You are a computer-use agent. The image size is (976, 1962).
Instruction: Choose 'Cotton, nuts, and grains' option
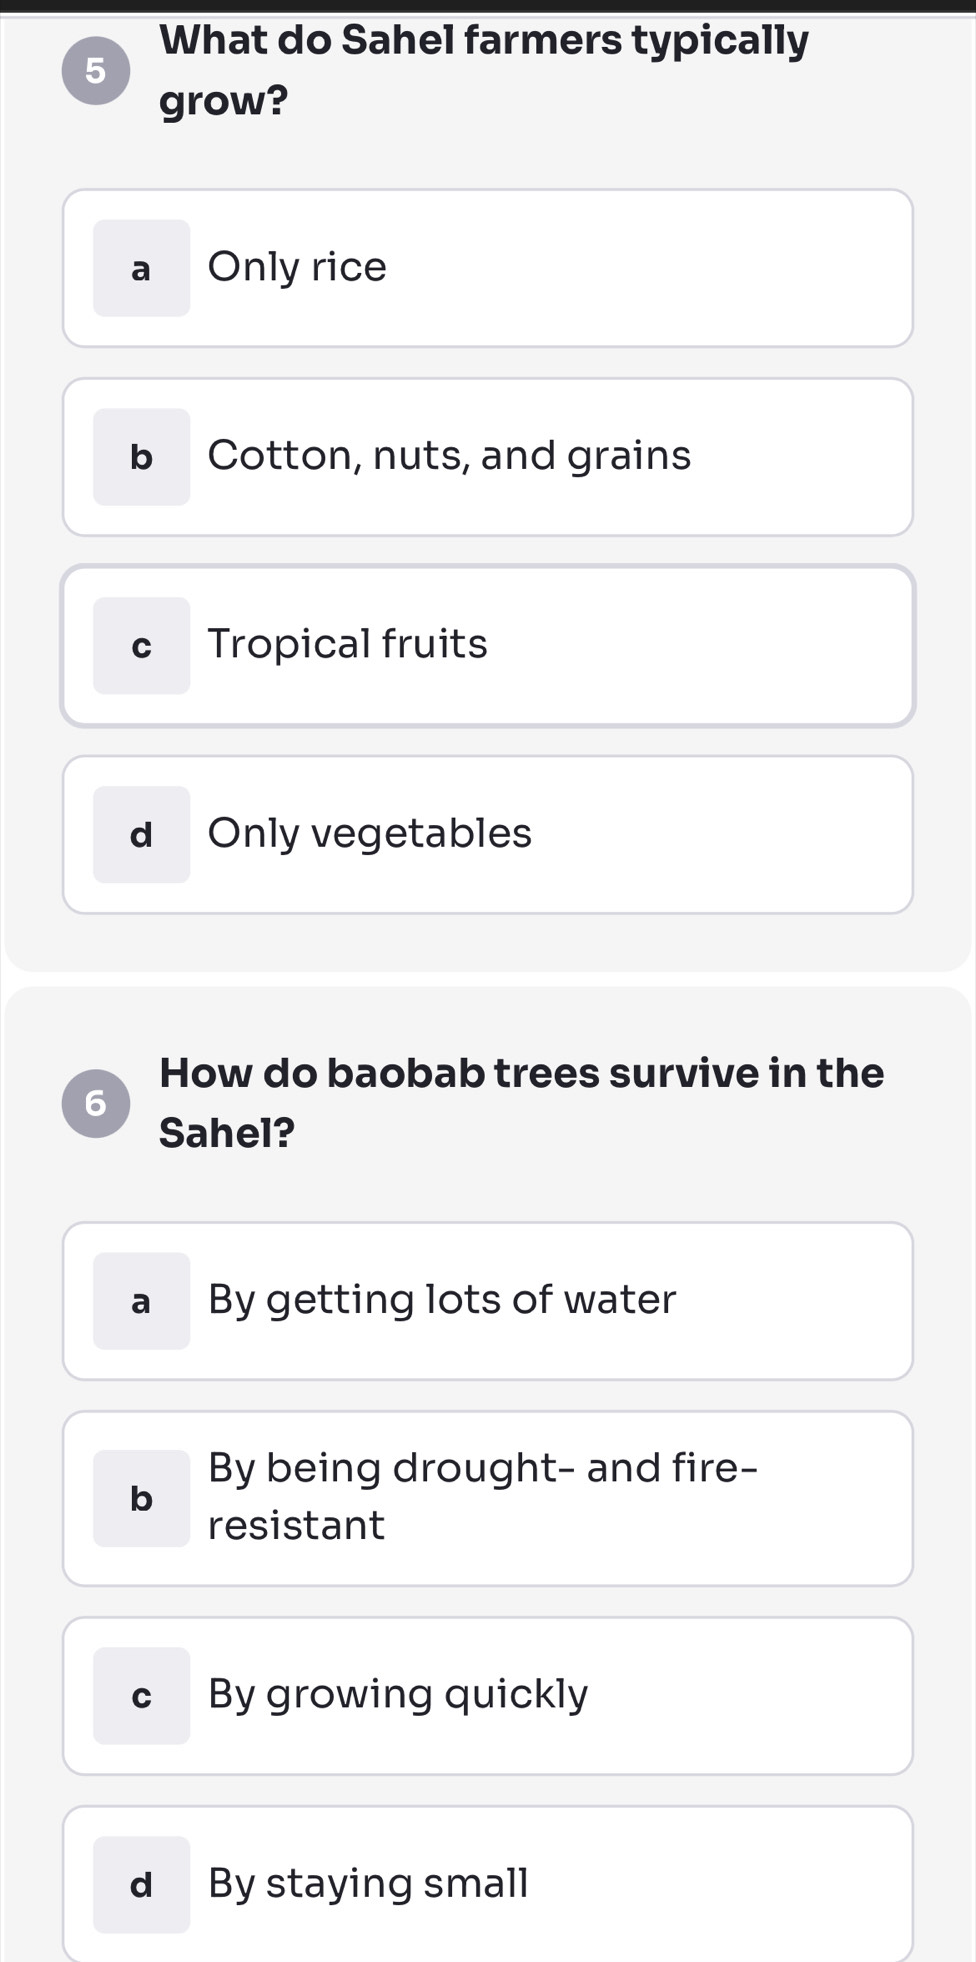[487, 457]
